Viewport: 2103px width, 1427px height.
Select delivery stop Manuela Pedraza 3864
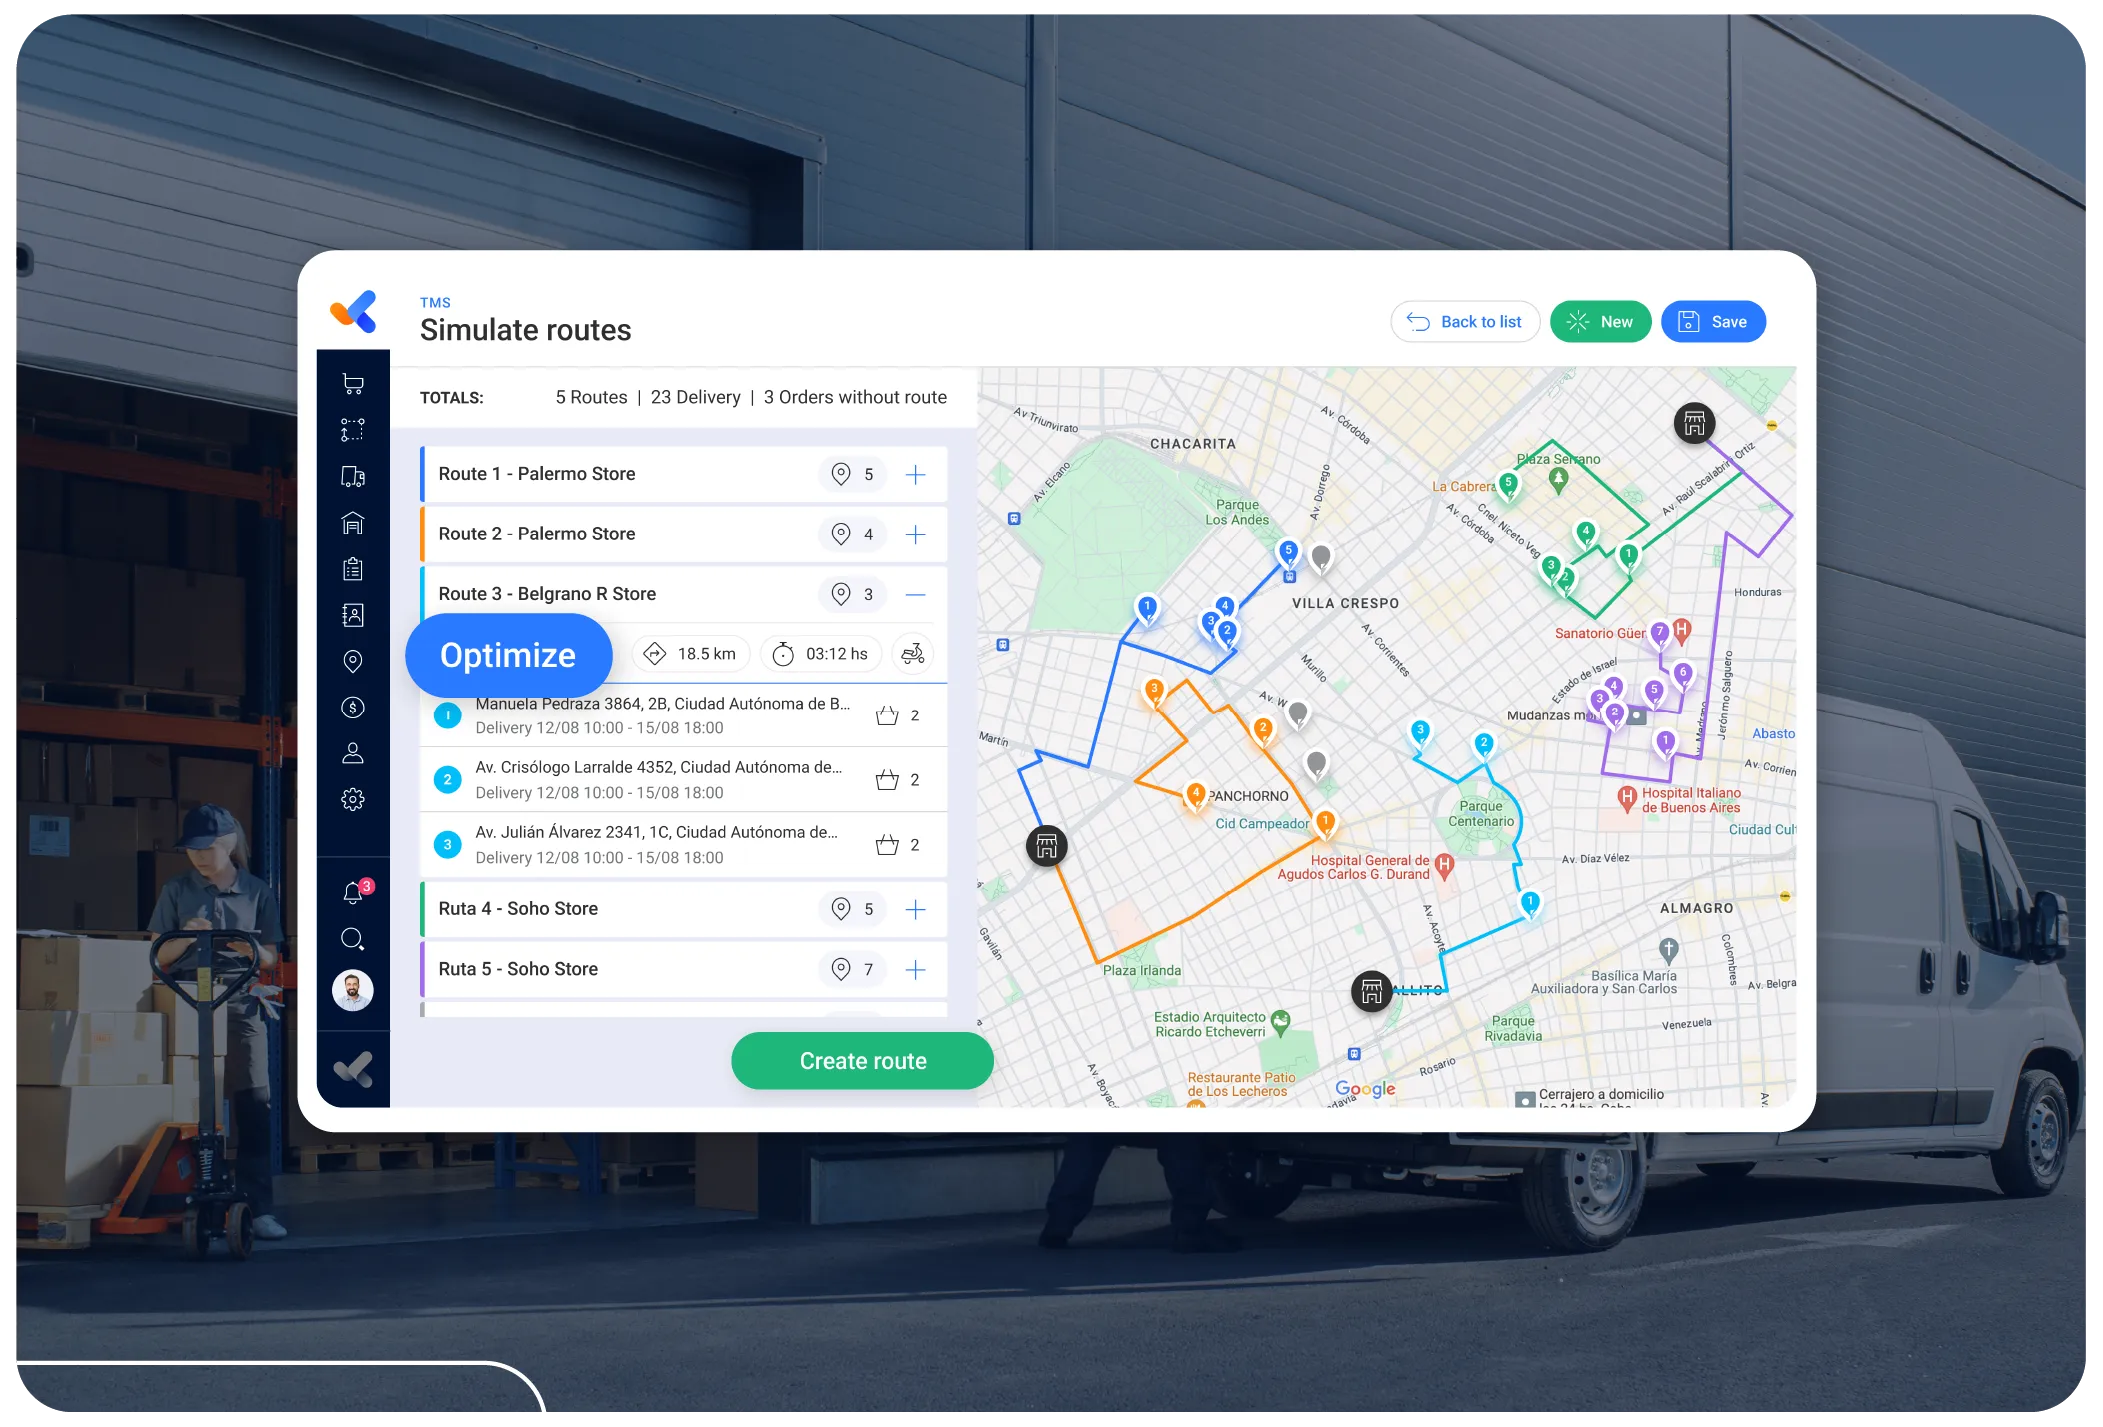662,715
